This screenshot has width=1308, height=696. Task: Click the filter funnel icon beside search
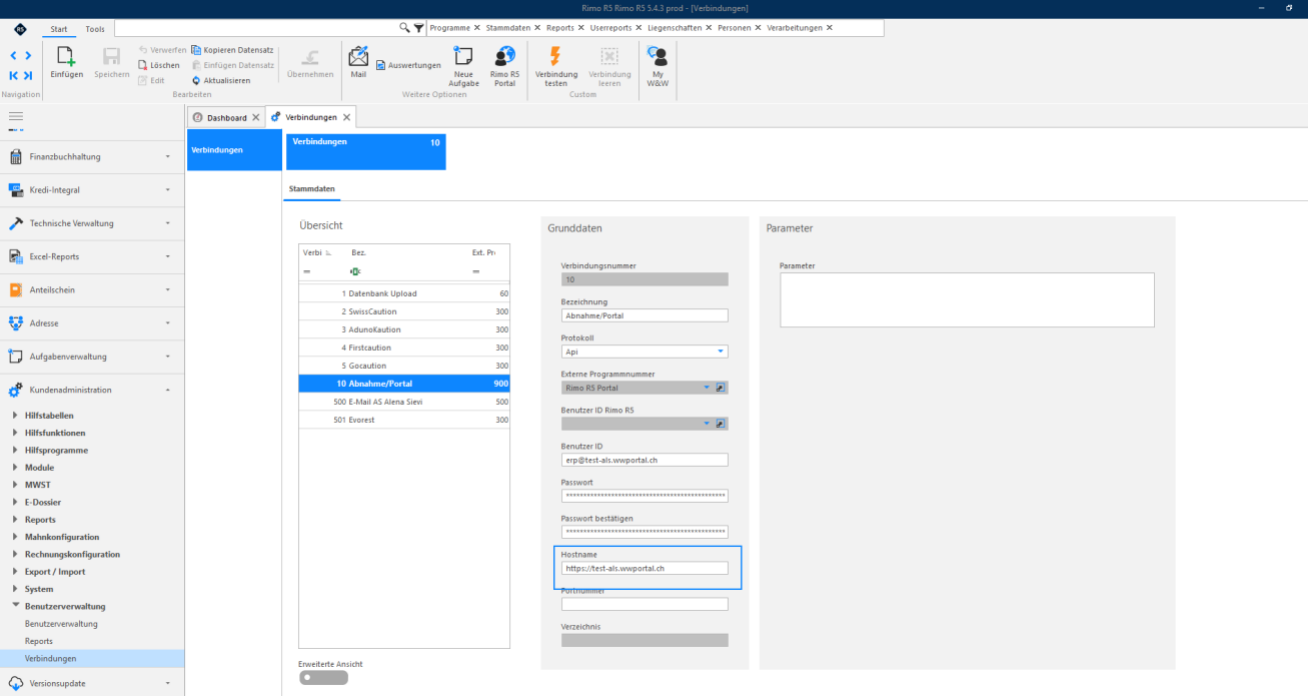tap(419, 28)
